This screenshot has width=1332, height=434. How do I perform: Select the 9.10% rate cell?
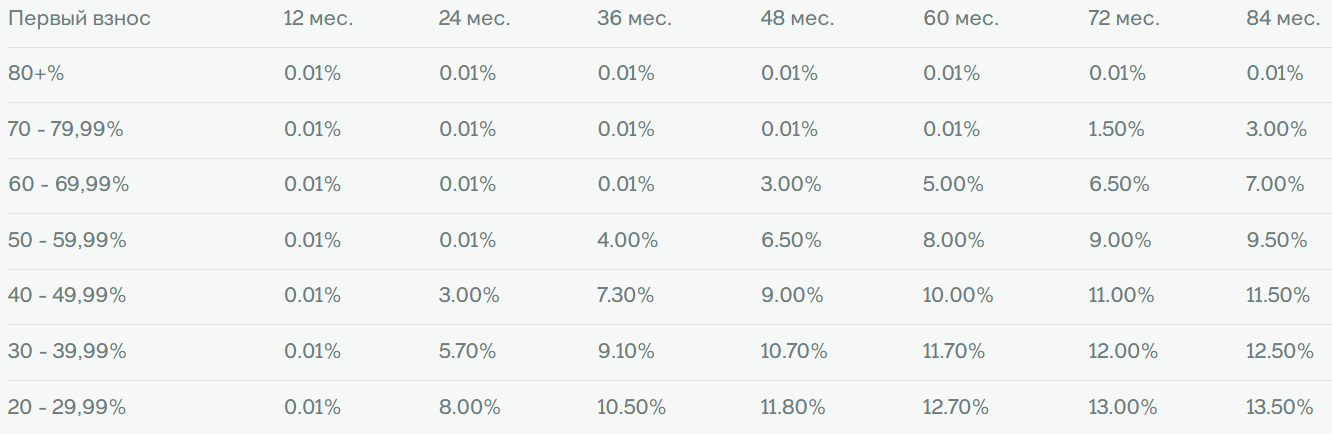point(626,351)
